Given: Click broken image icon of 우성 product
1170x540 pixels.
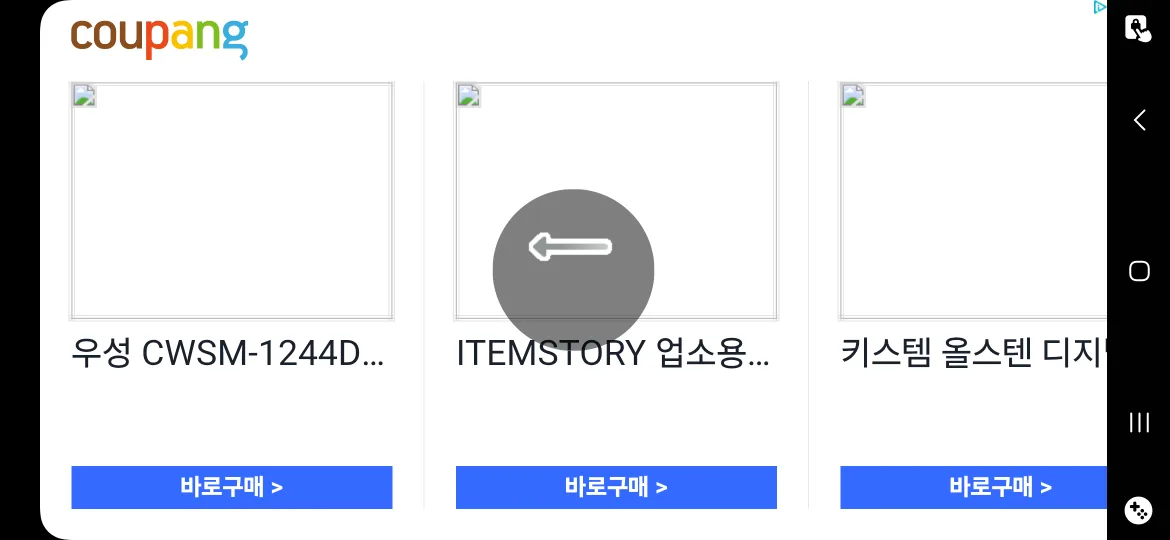Looking at the screenshot, I should pyautogui.click(x=84, y=95).
